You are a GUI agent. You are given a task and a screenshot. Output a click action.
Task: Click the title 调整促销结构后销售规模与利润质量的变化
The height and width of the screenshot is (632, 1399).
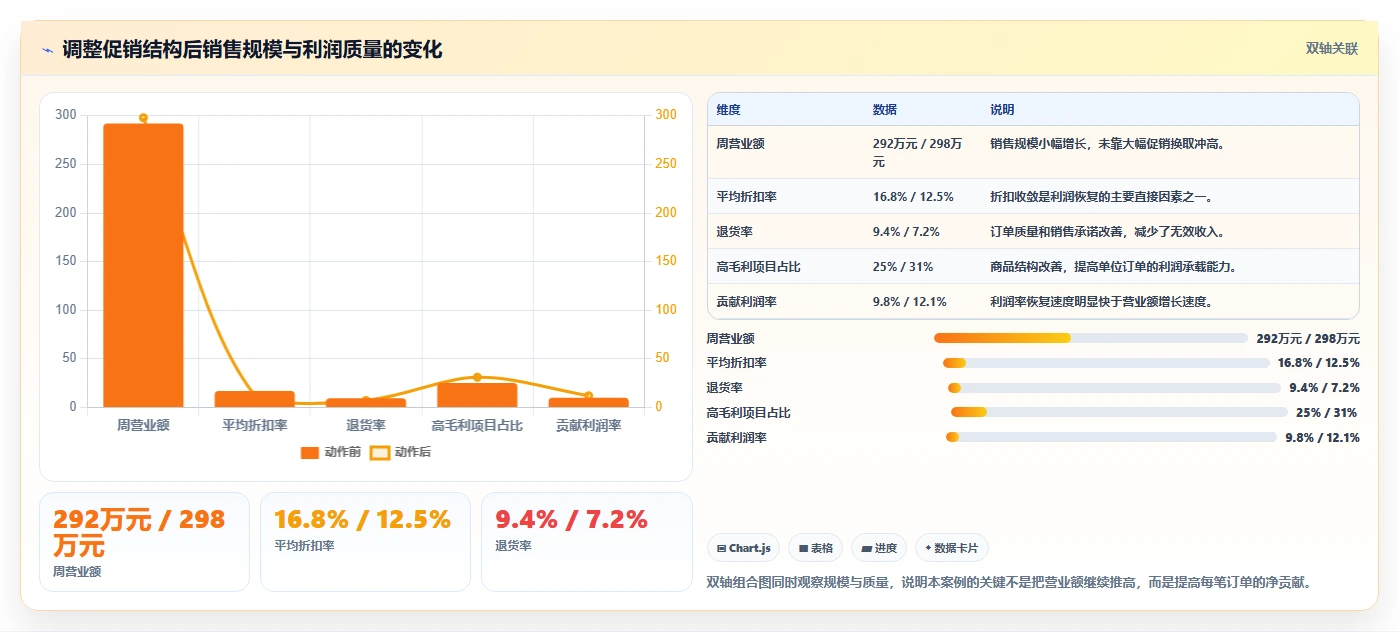click(252, 50)
